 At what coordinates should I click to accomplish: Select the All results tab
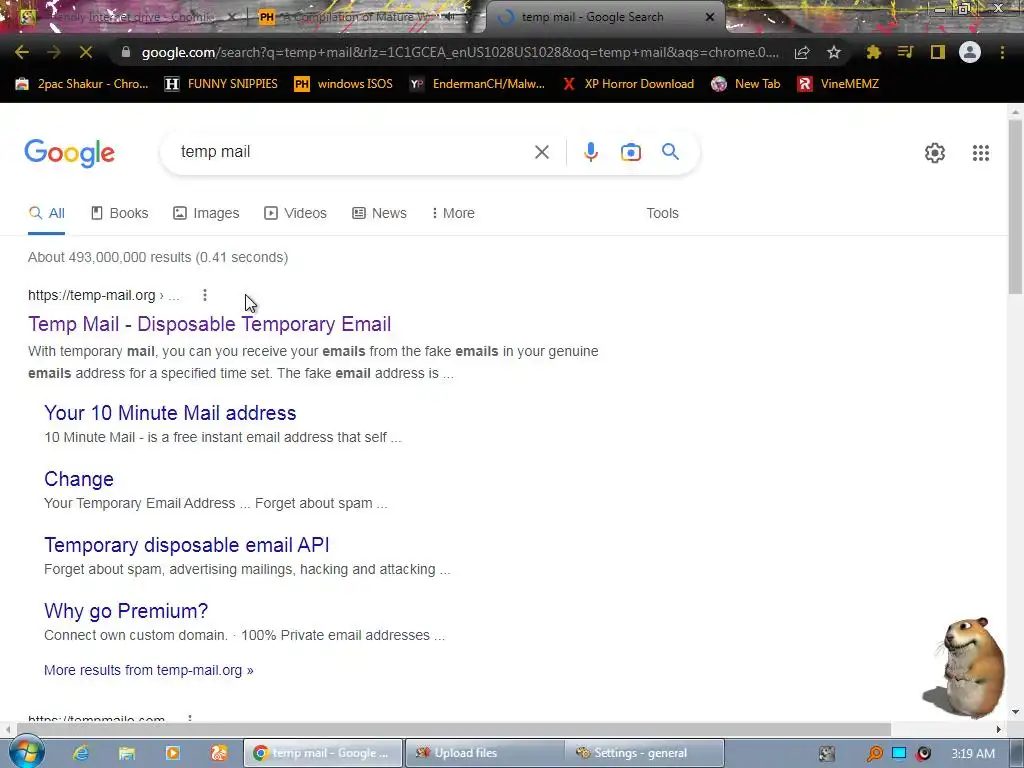(46, 213)
